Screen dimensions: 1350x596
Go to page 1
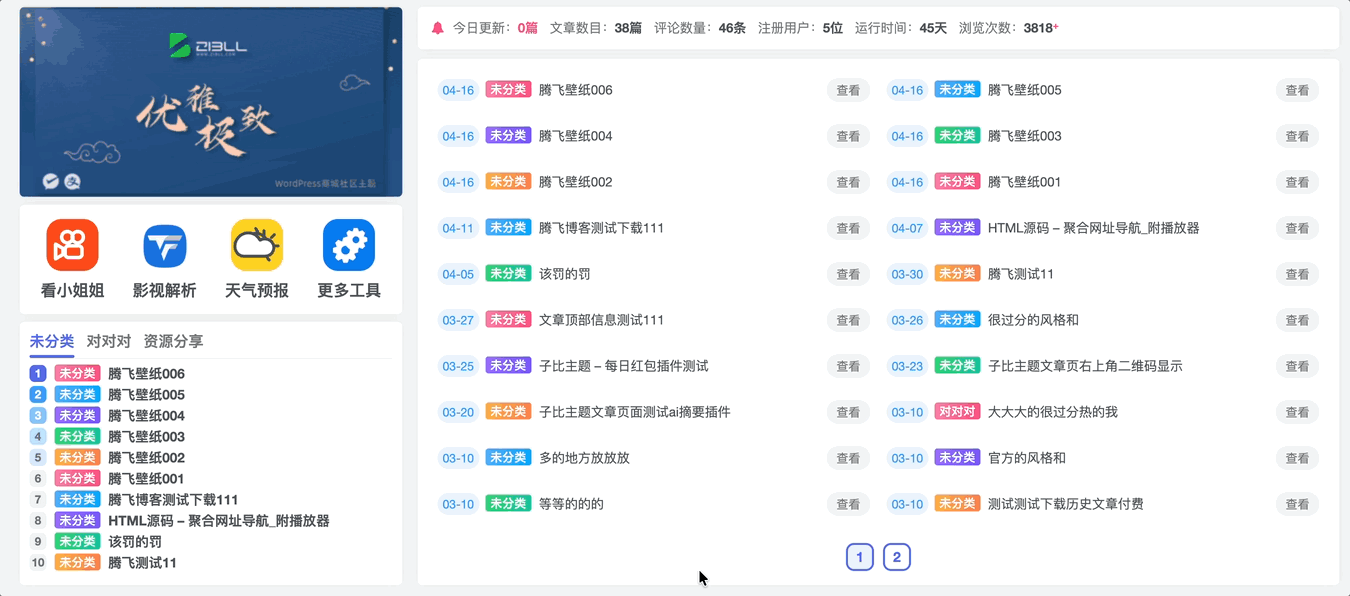click(860, 557)
